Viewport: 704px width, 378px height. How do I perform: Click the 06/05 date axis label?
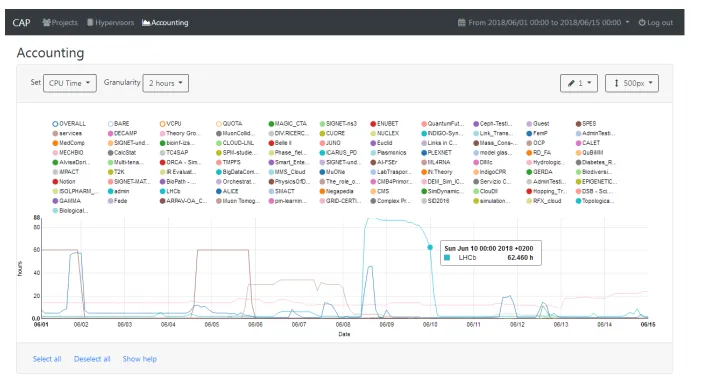(212, 325)
